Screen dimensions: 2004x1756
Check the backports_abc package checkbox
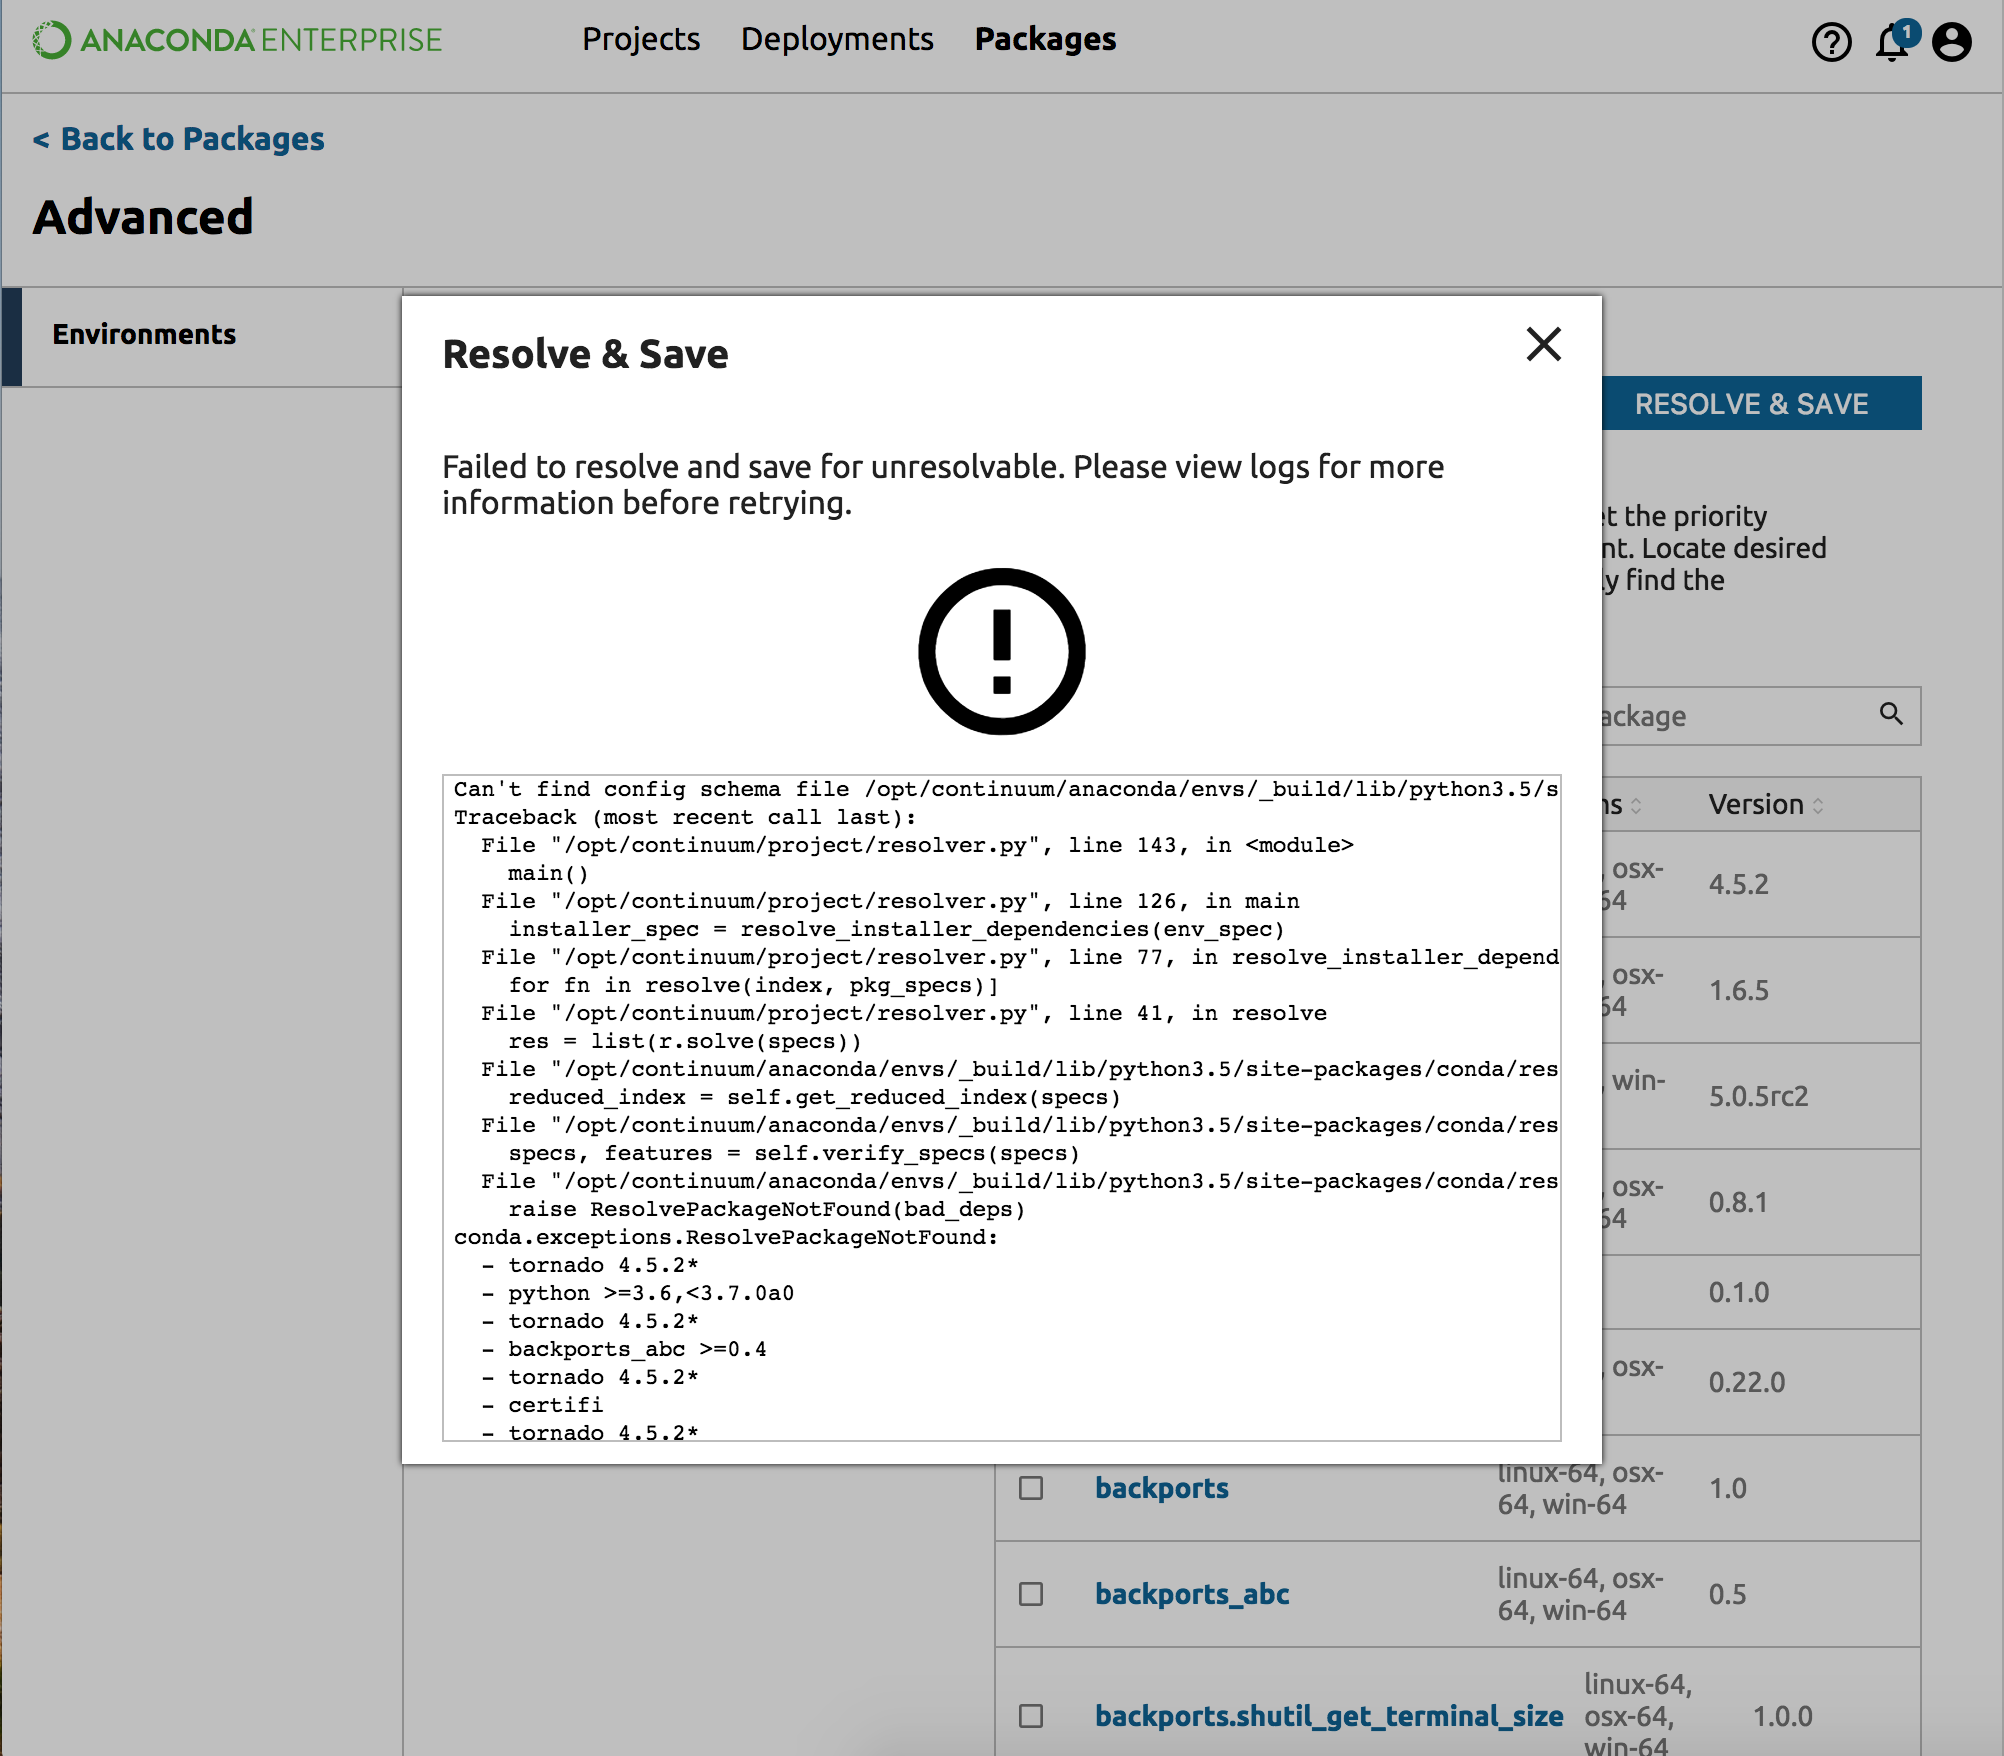pos(1031,1594)
